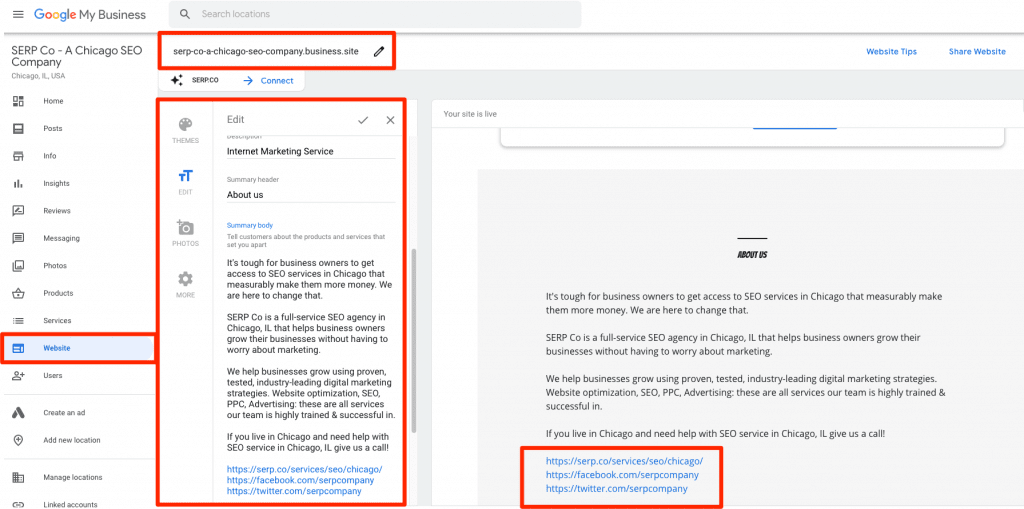1024x509 pixels.
Task: Click inside the Summary body text area
Action: 311,376
